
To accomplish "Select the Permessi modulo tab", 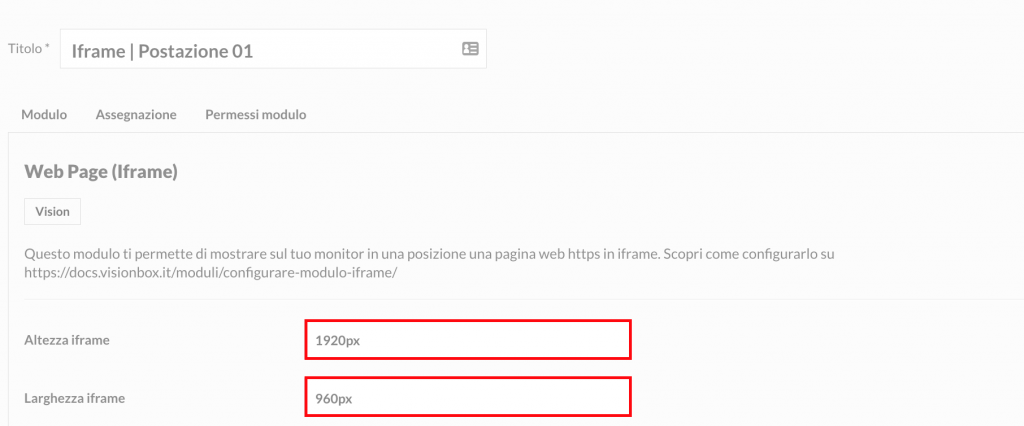I will coord(255,114).
